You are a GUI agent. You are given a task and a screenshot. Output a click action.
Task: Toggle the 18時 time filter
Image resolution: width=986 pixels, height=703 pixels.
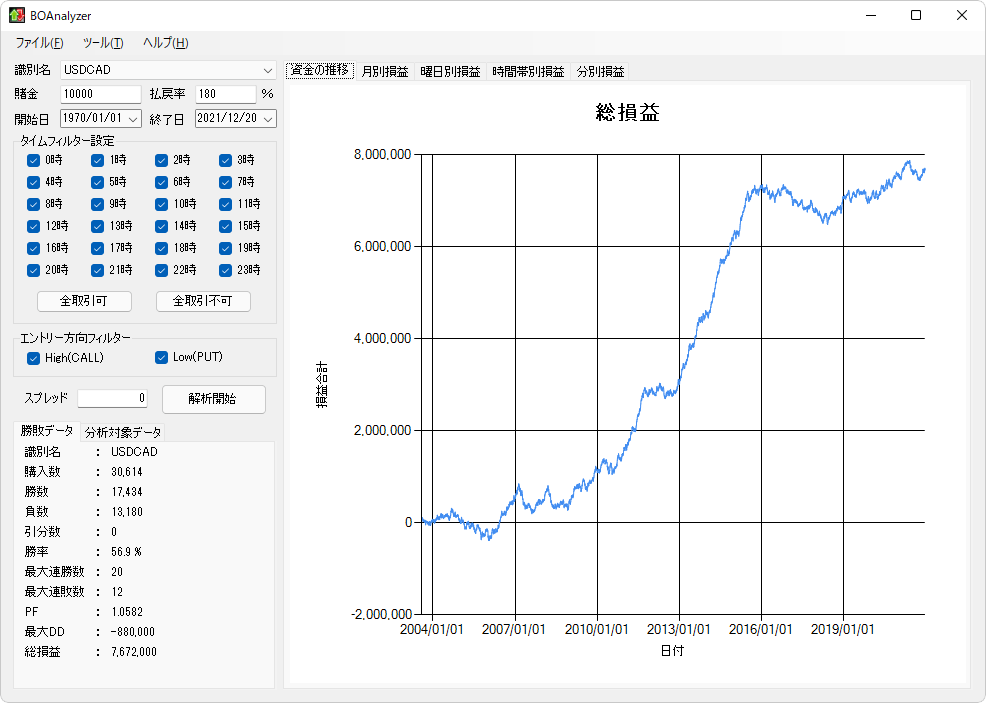click(x=162, y=248)
